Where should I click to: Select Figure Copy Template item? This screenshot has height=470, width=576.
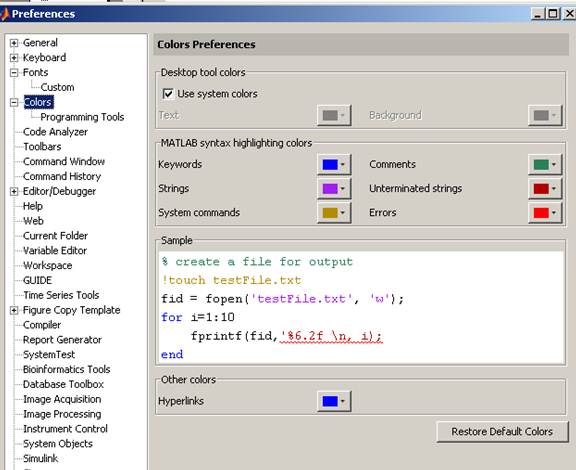(x=71, y=310)
